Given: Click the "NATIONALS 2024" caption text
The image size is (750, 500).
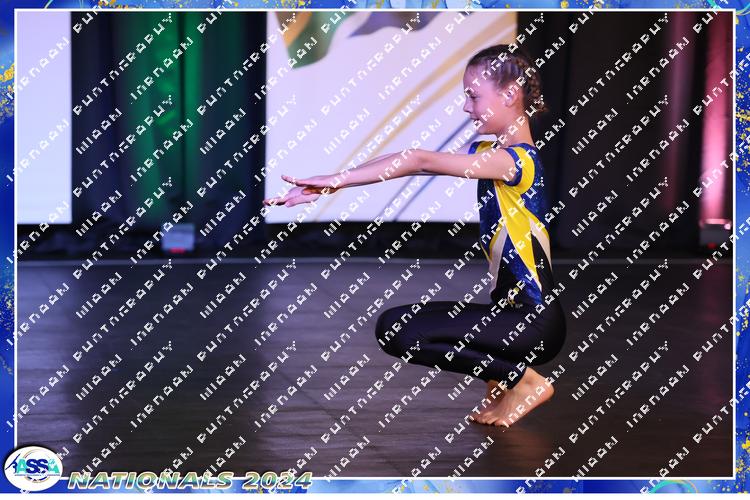Looking at the screenshot, I should [x=190, y=480].
